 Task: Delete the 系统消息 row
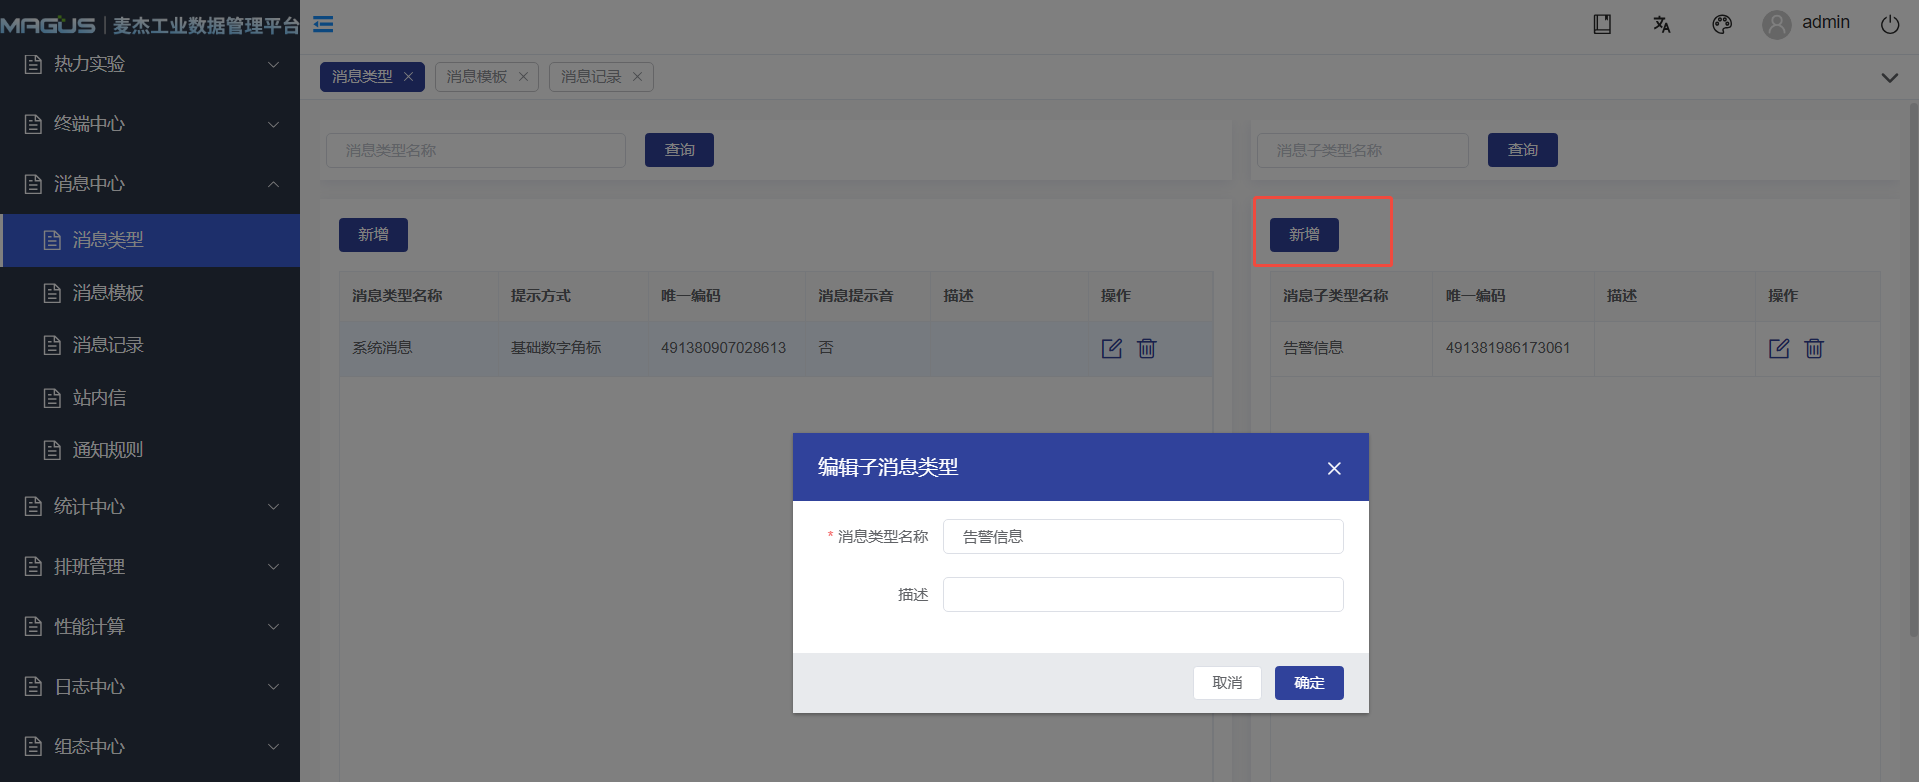click(x=1147, y=348)
